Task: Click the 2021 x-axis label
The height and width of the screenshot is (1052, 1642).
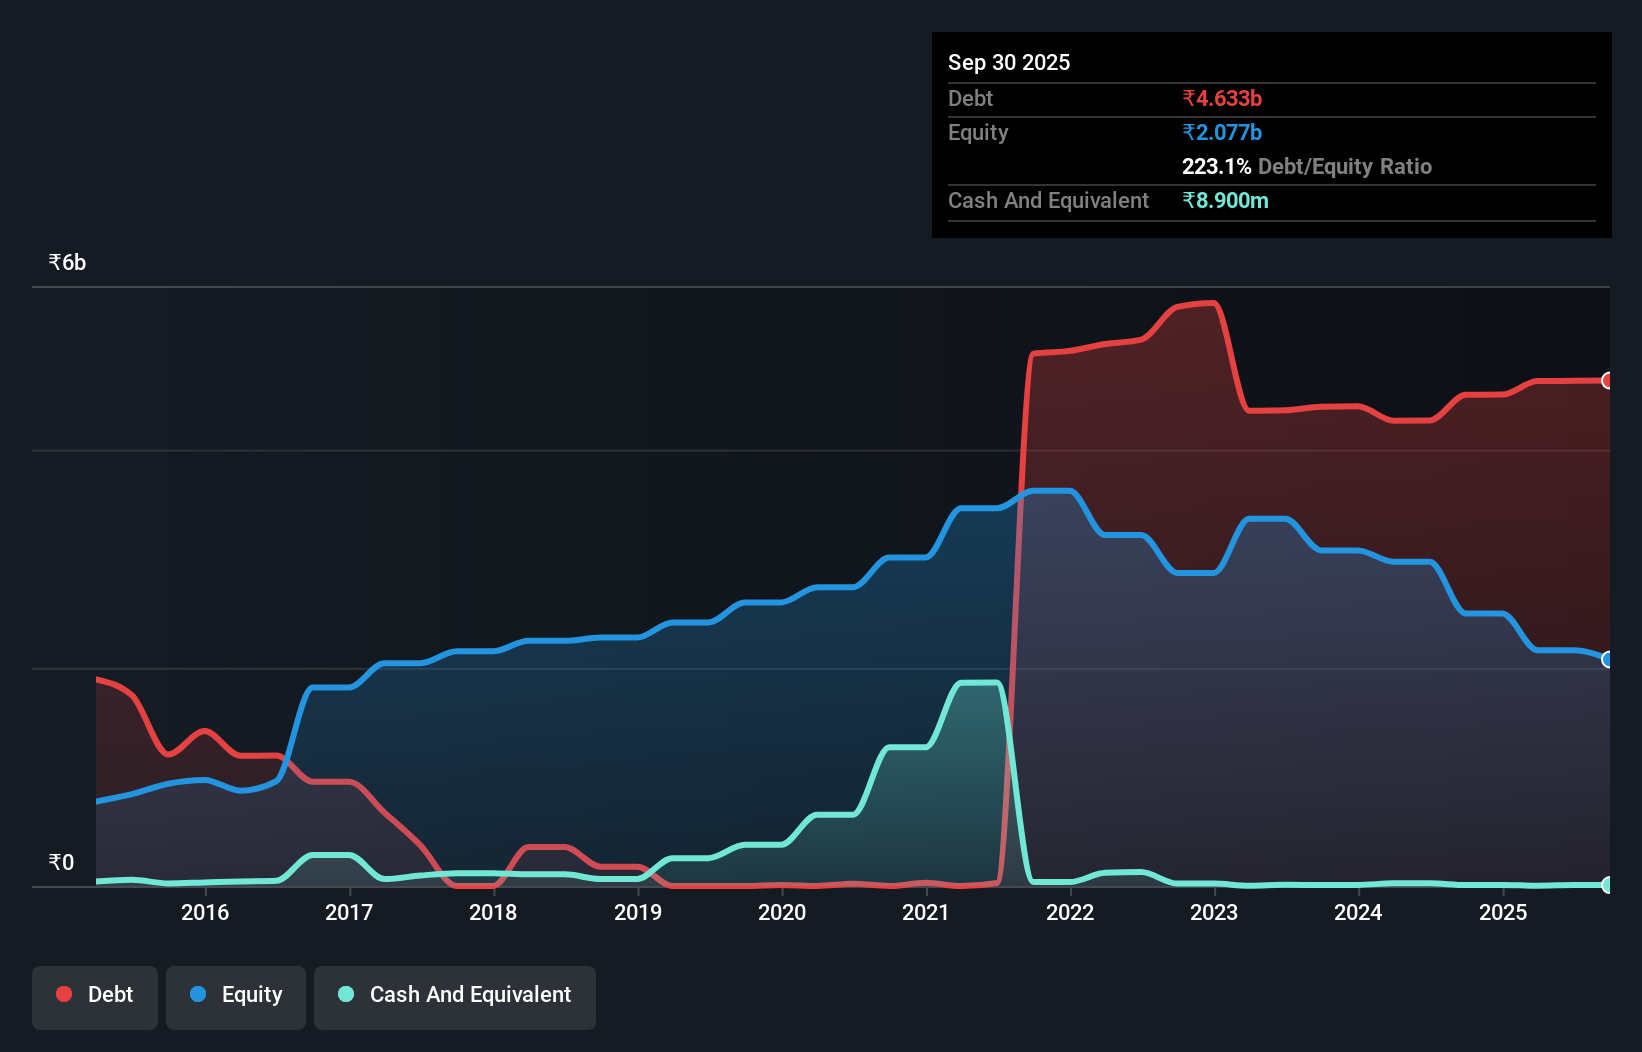Action: pos(926,912)
